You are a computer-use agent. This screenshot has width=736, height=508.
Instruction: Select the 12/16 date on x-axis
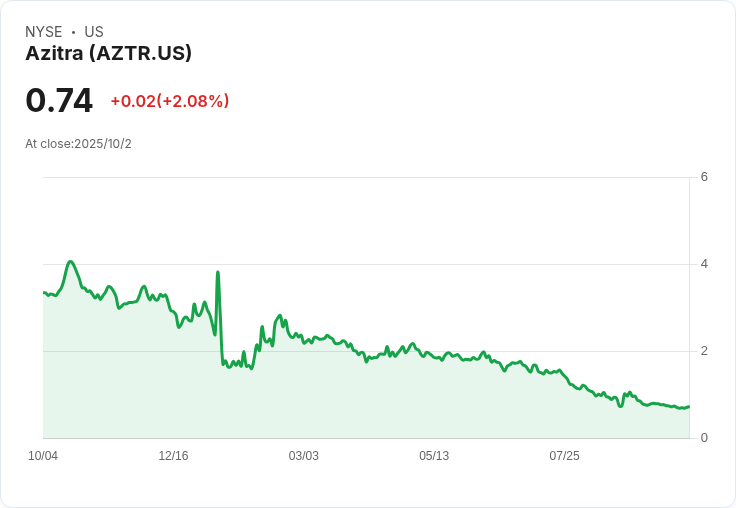pyautogui.click(x=173, y=456)
